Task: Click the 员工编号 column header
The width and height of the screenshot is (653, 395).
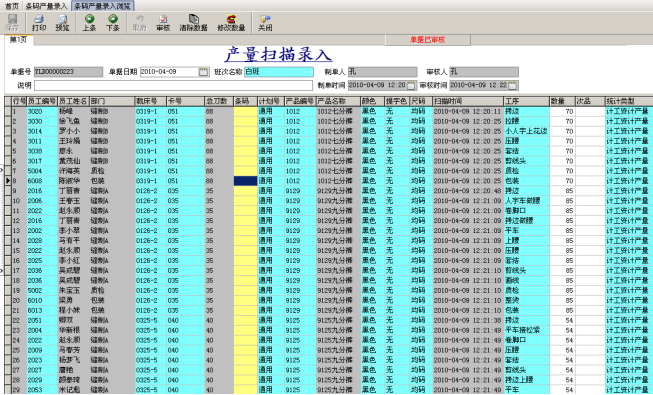Action: [x=42, y=101]
